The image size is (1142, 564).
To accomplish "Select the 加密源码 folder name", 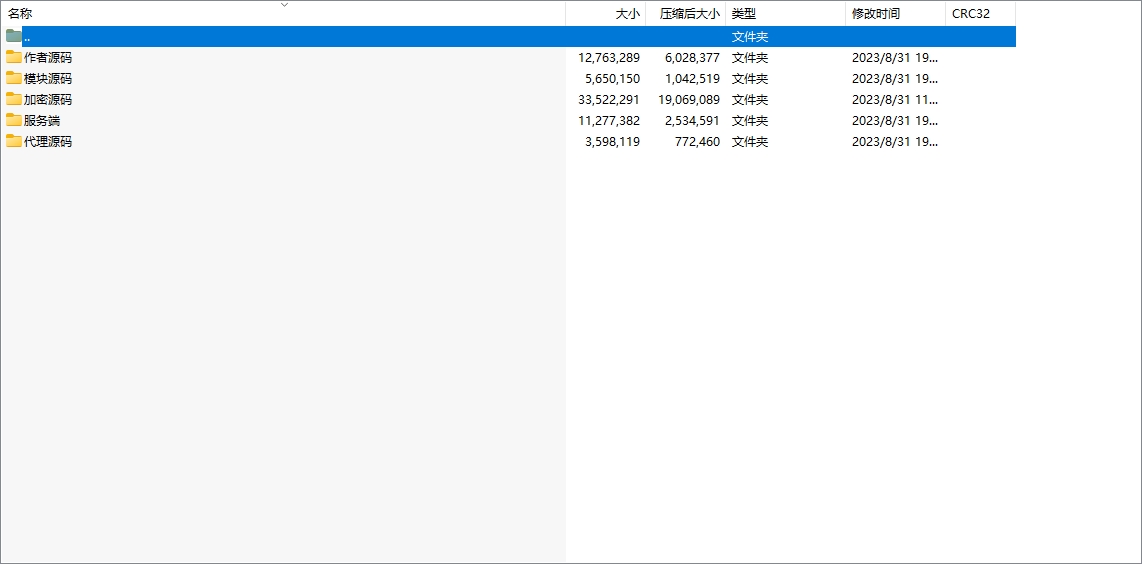I will click(48, 100).
